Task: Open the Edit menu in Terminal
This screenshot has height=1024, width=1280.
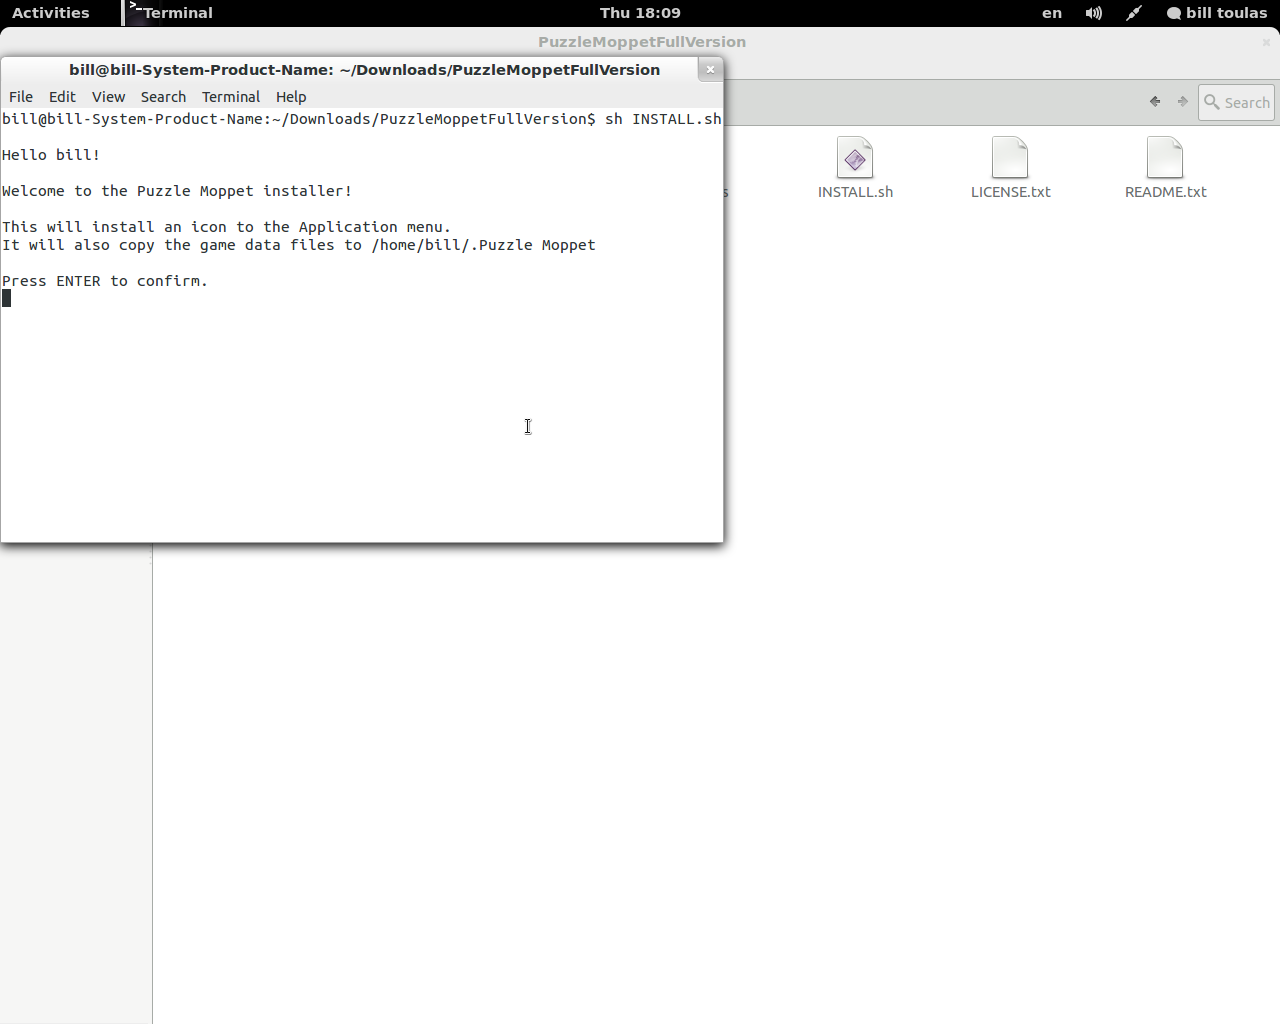Action: (62, 97)
